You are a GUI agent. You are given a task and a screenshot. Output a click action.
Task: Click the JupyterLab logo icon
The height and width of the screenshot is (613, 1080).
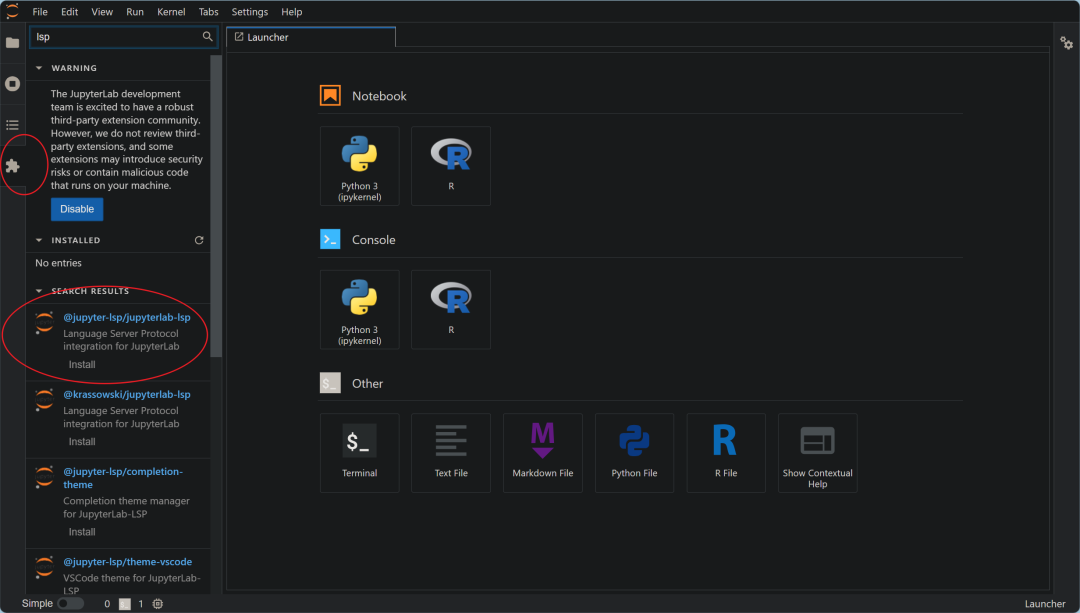[x=12, y=11]
